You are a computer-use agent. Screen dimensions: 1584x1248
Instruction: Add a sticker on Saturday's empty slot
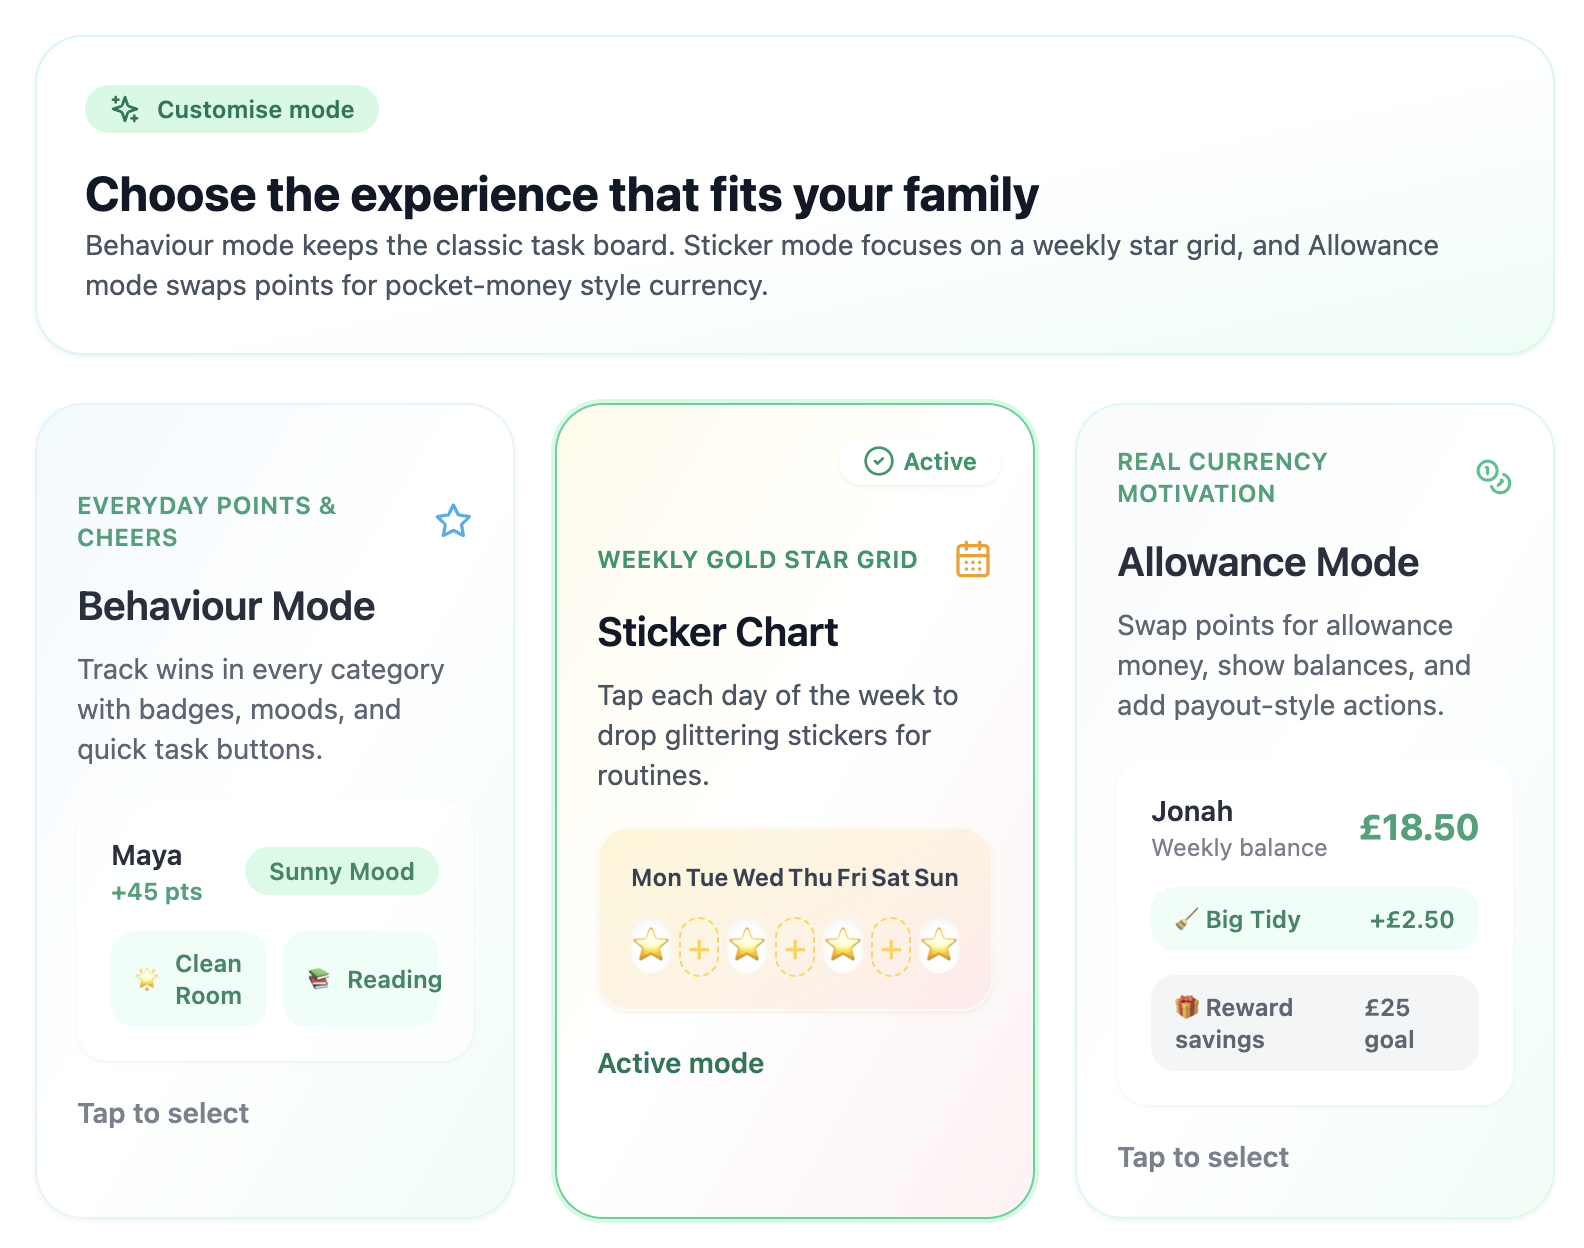[890, 949]
